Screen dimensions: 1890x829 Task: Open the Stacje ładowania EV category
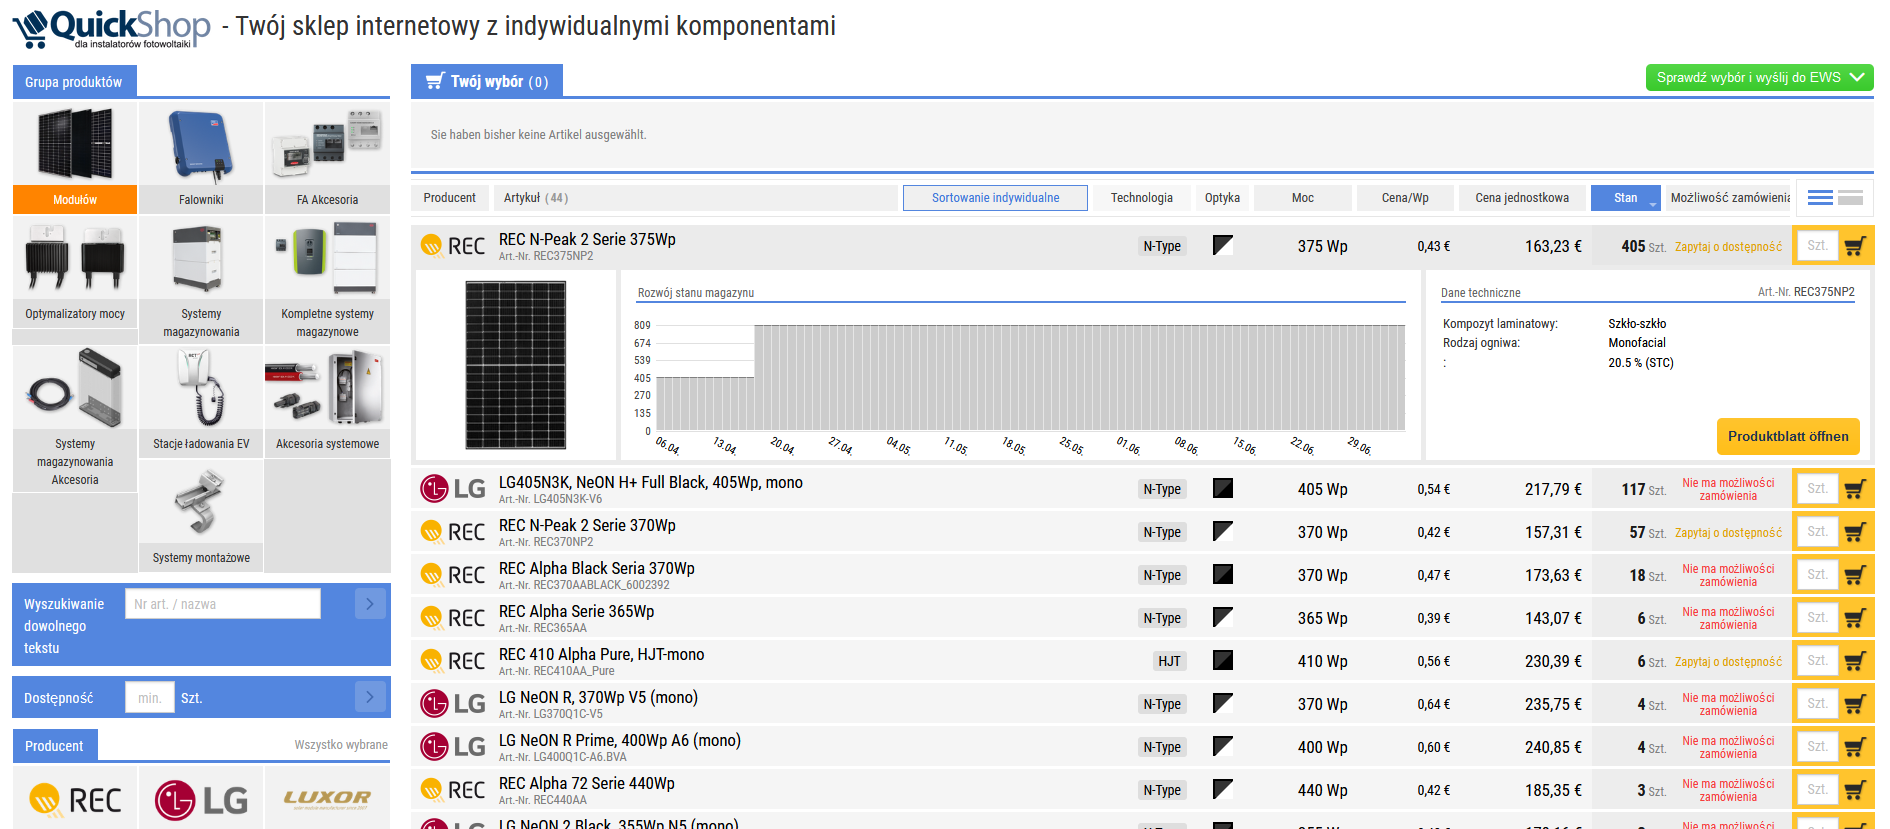point(201,401)
